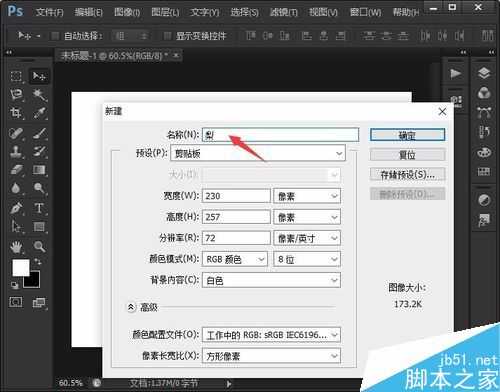Select the Move tool in toolbox

click(x=39, y=76)
